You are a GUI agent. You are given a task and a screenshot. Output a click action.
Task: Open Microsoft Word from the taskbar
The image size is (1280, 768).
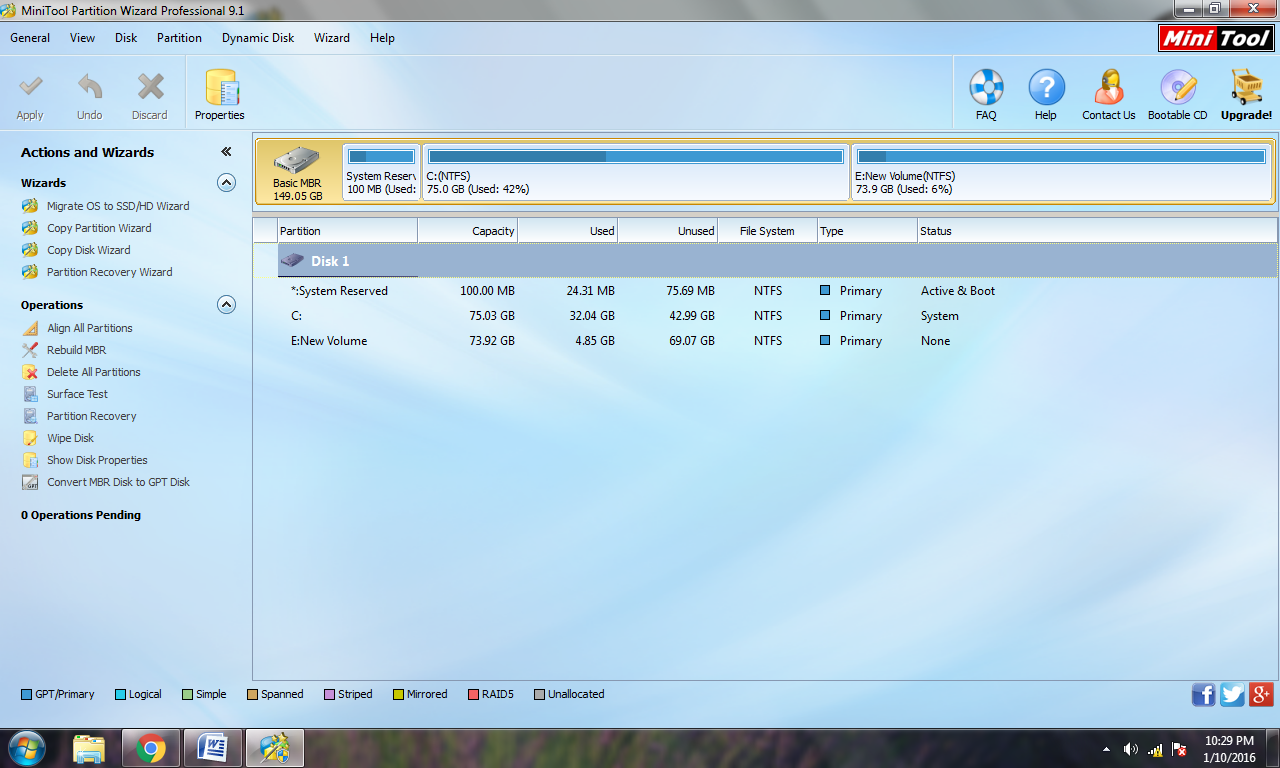(213, 748)
